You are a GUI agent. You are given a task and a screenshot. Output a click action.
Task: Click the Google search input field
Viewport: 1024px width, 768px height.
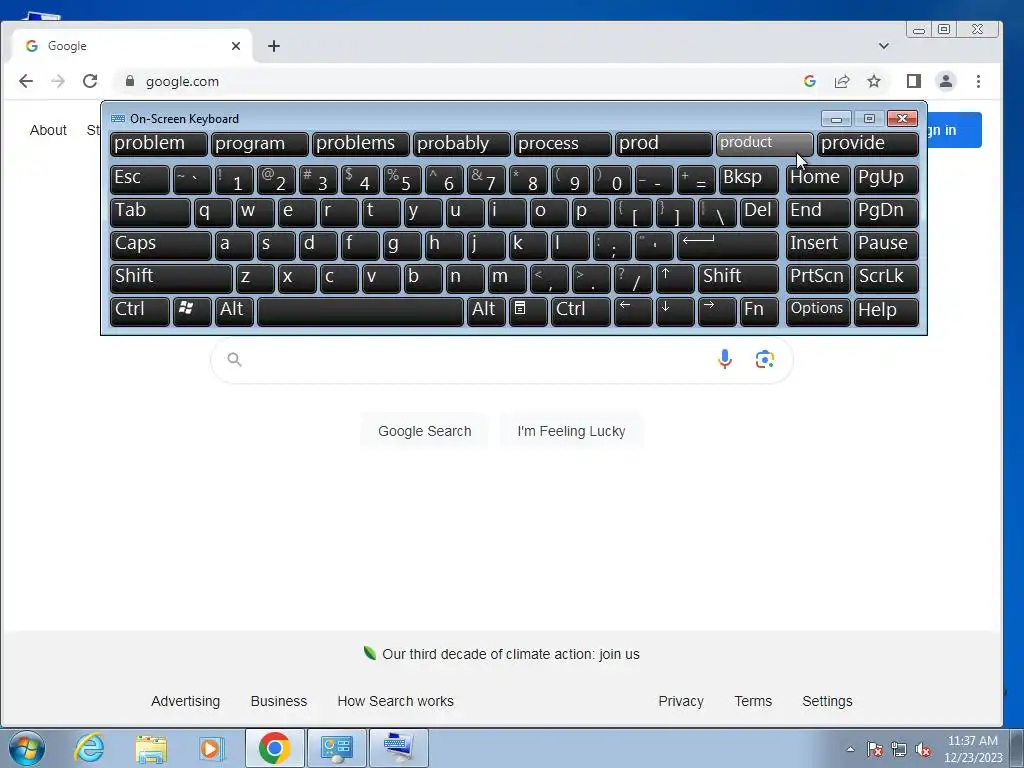click(x=502, y=359)
